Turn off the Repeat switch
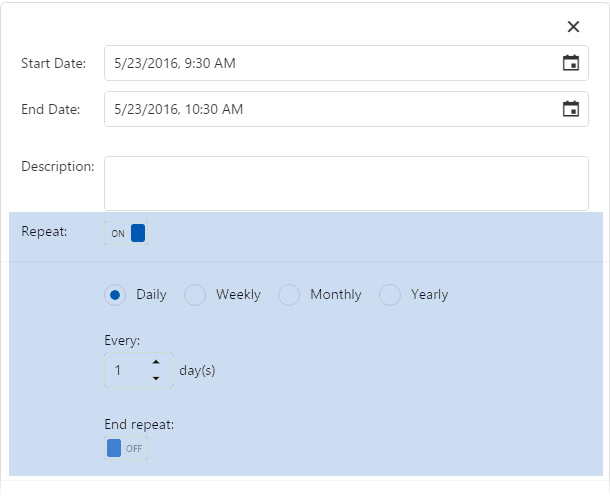Viewport: 610px width, 499px height. pos(126,233)
